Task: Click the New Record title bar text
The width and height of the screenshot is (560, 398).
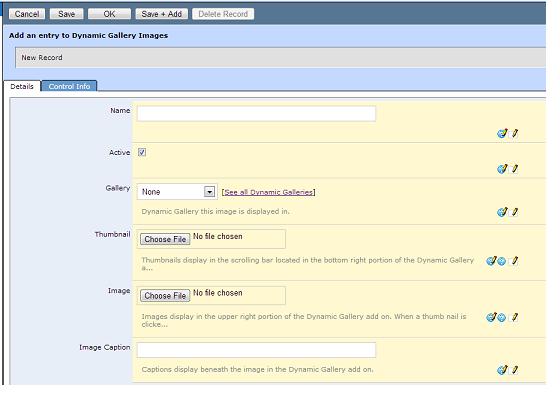Action: pyautogui.click(x=42, y=58)
